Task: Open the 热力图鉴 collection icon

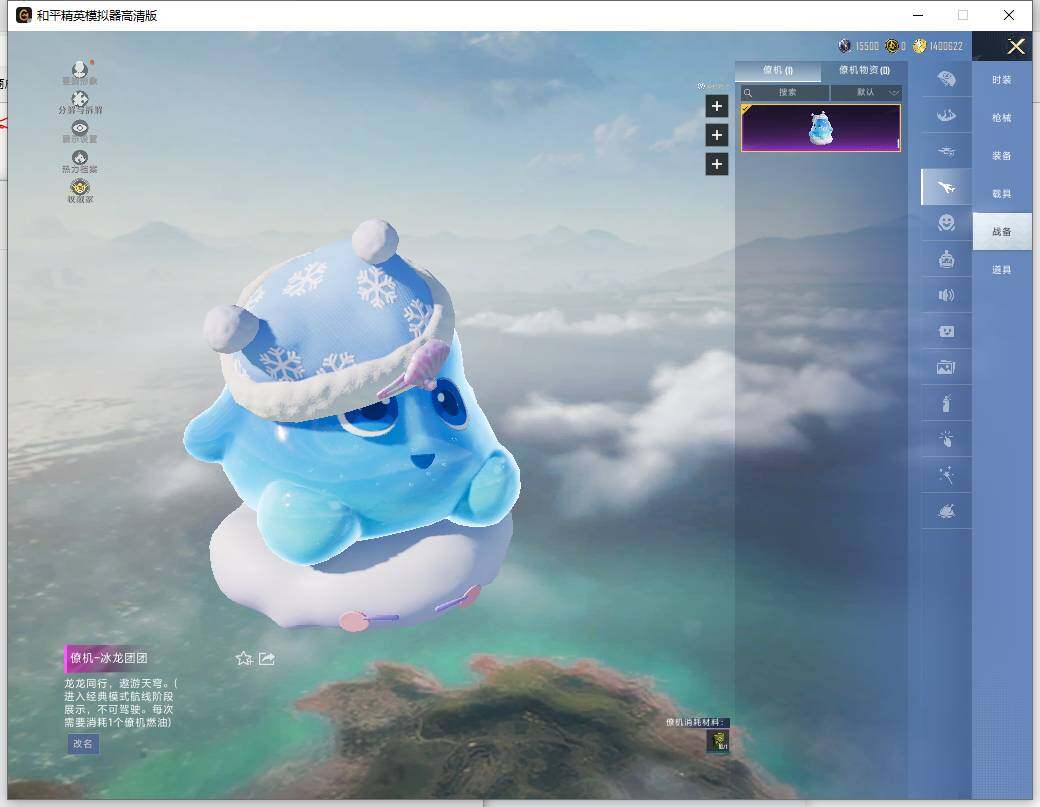Action: (80, 162)
